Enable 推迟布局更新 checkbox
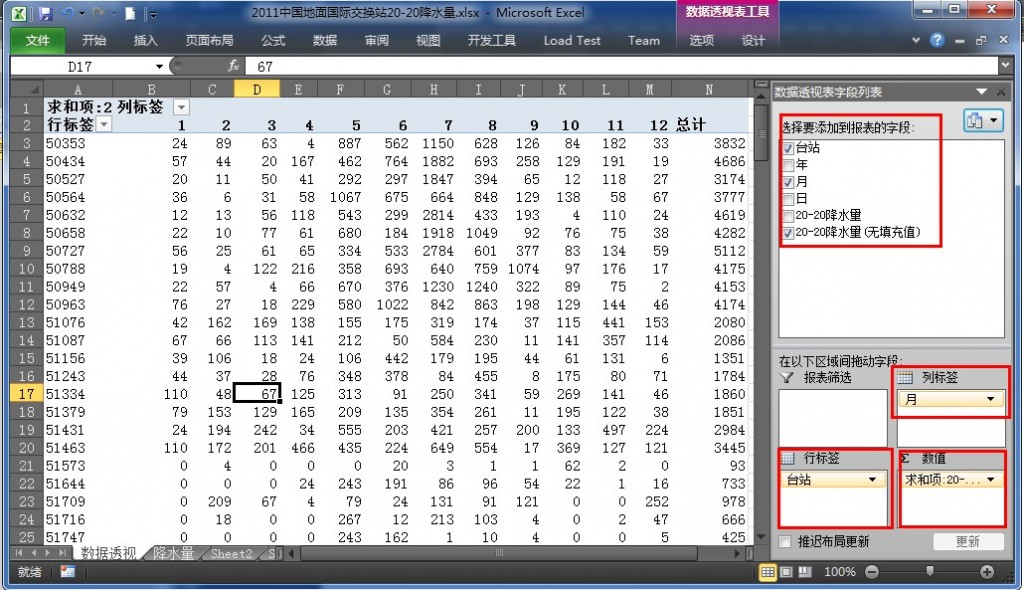The width and height of the screenshot is (1024, 590). click(x=786, y=541)
